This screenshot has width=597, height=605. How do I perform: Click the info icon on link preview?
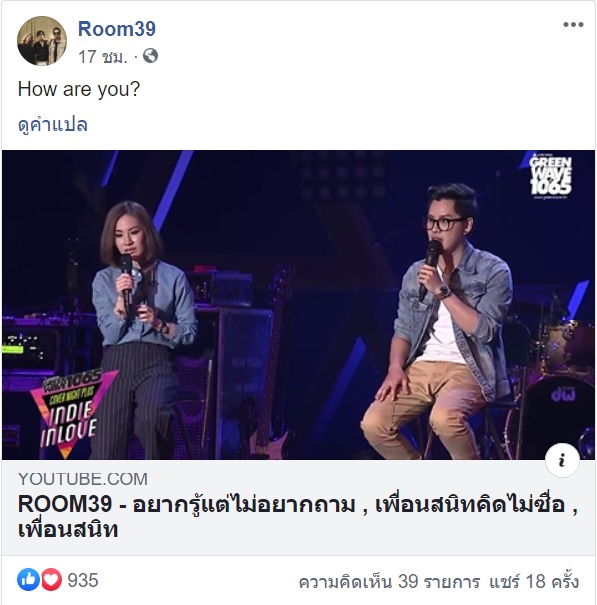[x=562, y=460]
